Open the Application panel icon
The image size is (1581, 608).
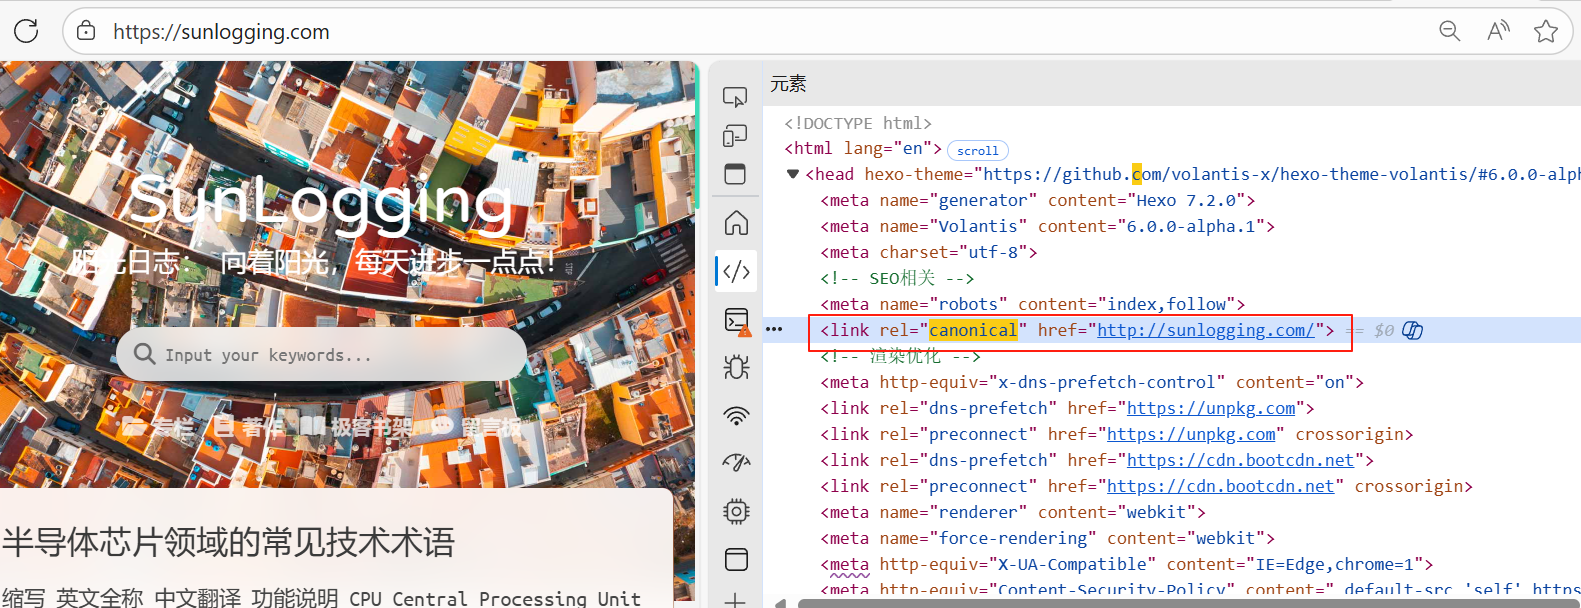(736, 559)
